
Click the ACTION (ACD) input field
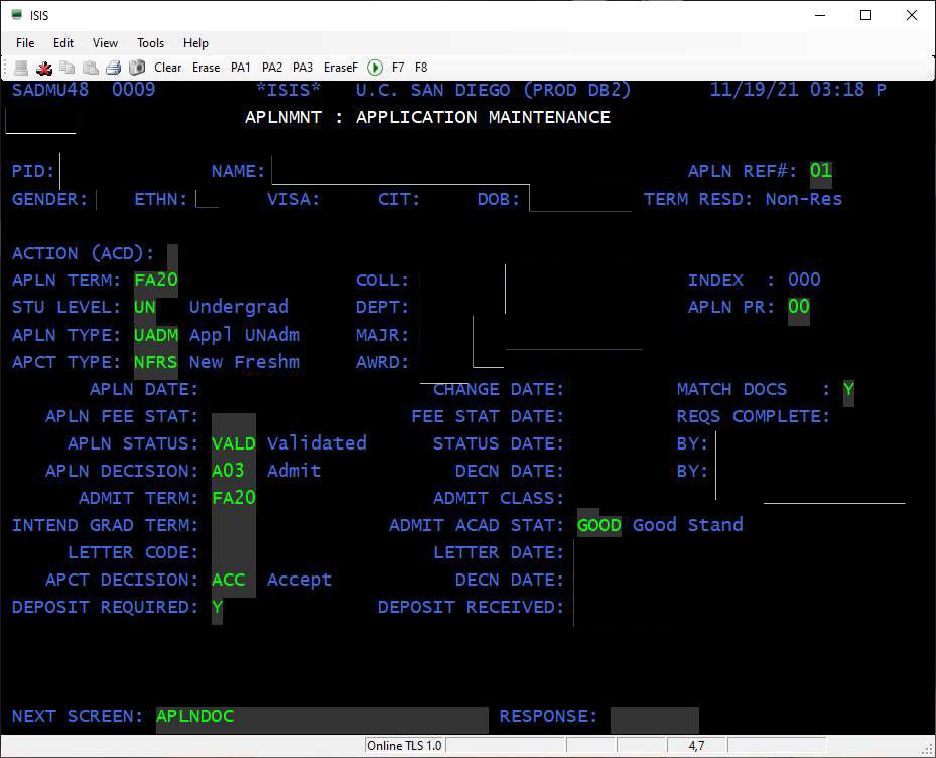172,255
